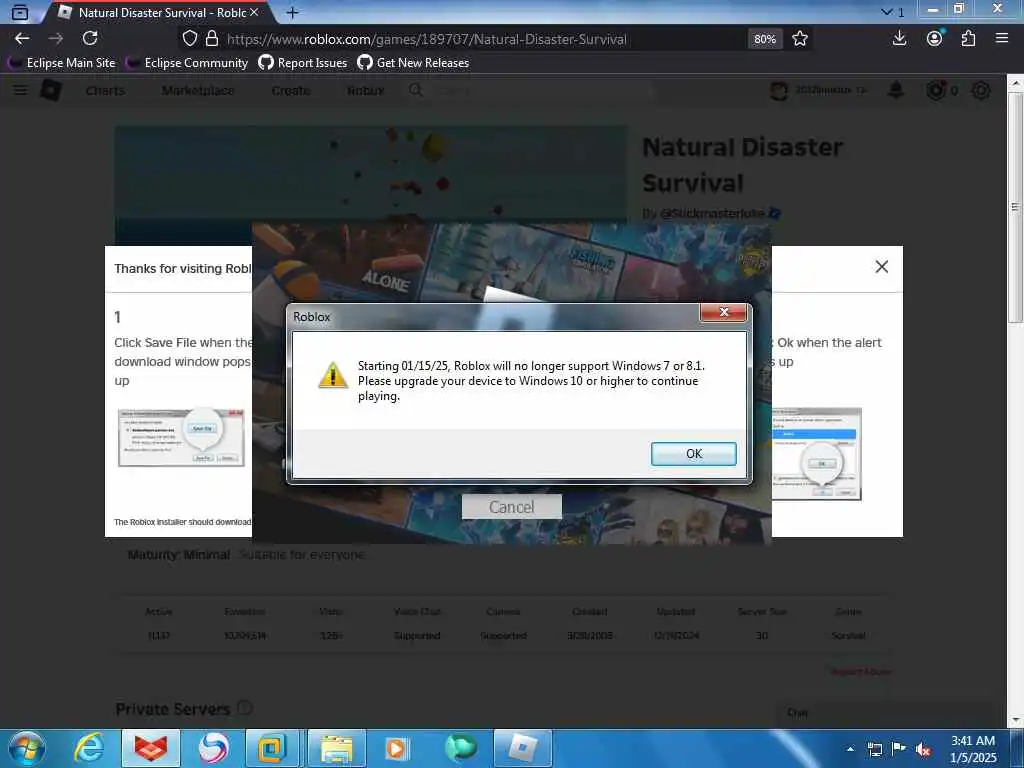Click the Ok alert instruction thumbnail
Image resolution: width=1024 pixels, height=768 pixels.
click(x=816, y=454)
